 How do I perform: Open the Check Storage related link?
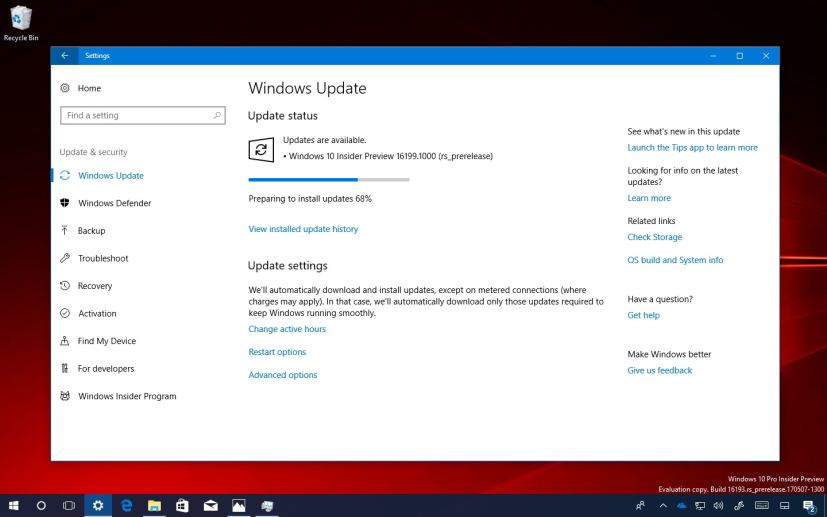click(x=655, y=237)
